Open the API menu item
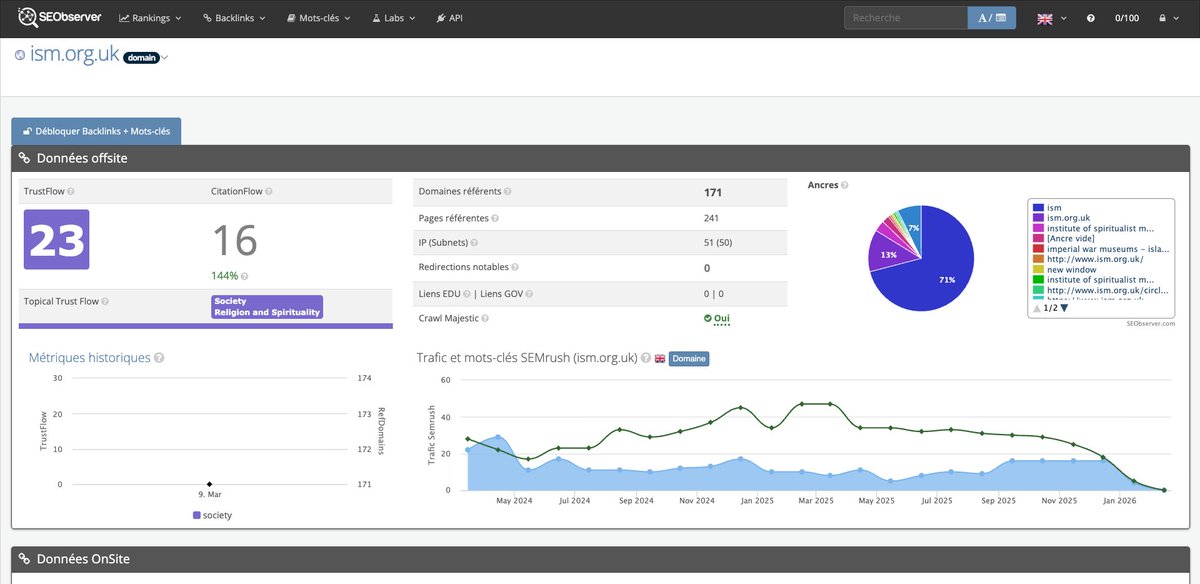This screenshot has width=1200, height=584. (450, 18)
